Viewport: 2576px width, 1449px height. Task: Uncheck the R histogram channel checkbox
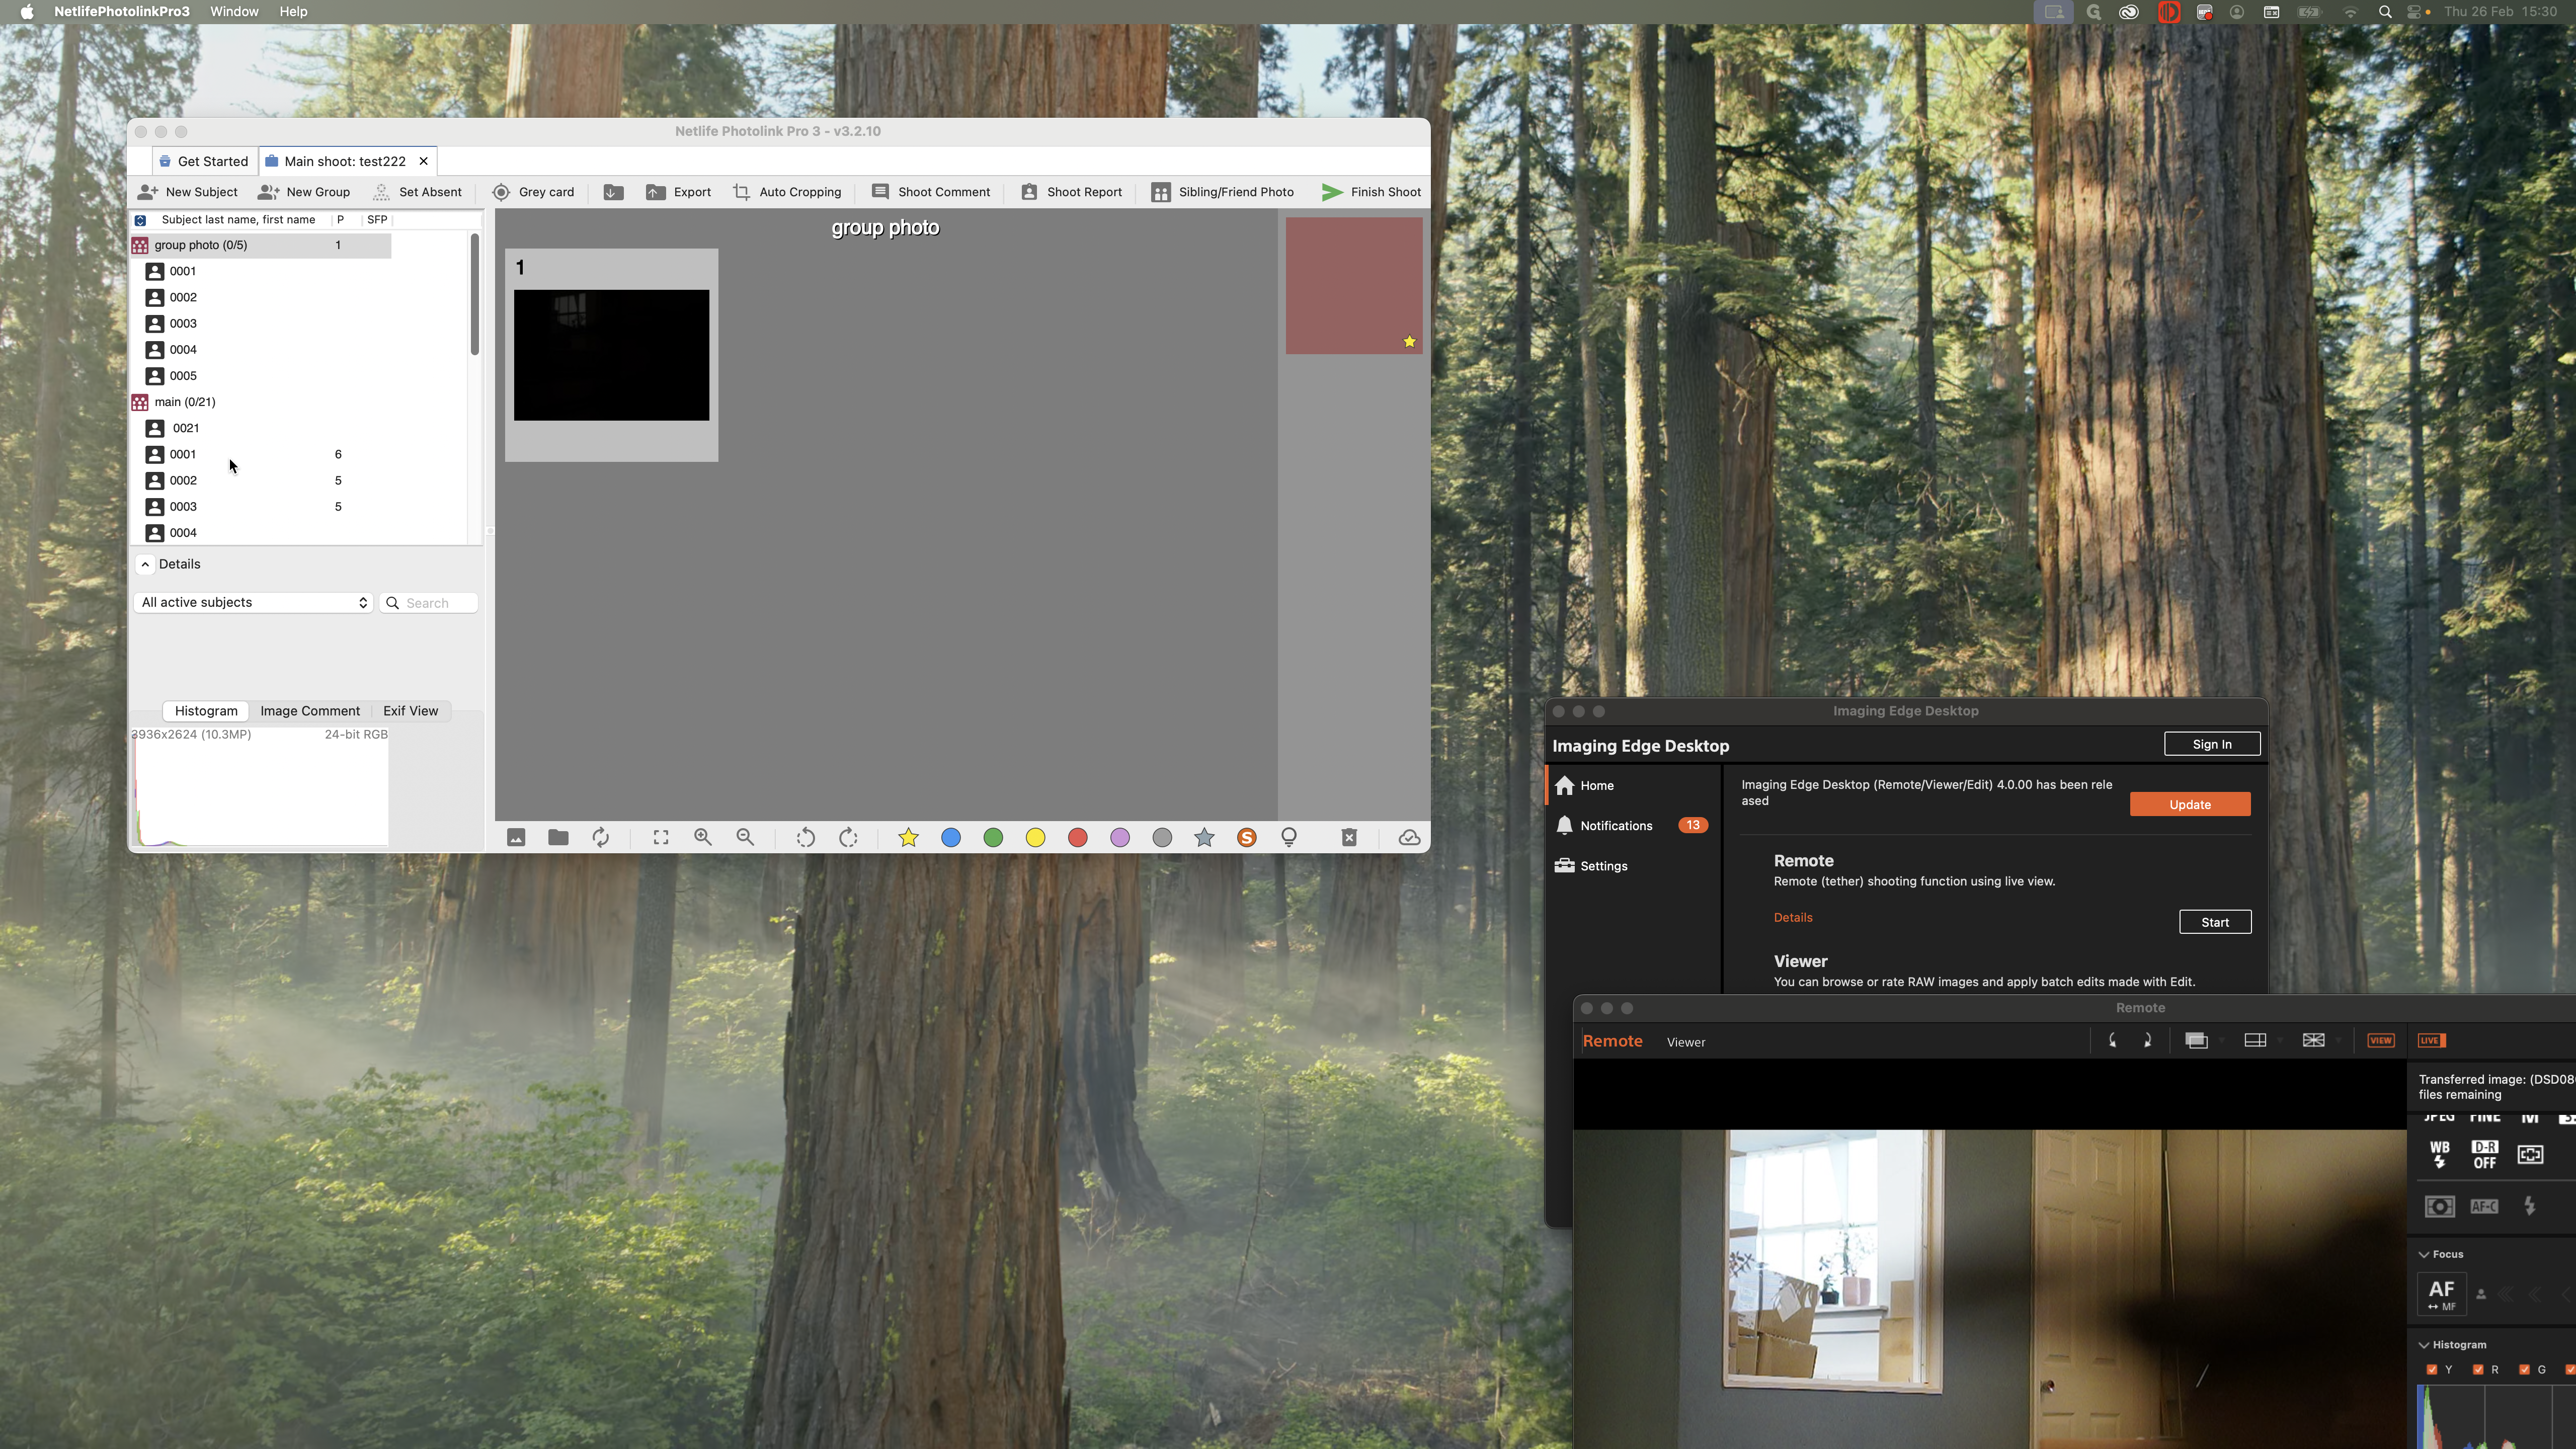point(2478,1370)
